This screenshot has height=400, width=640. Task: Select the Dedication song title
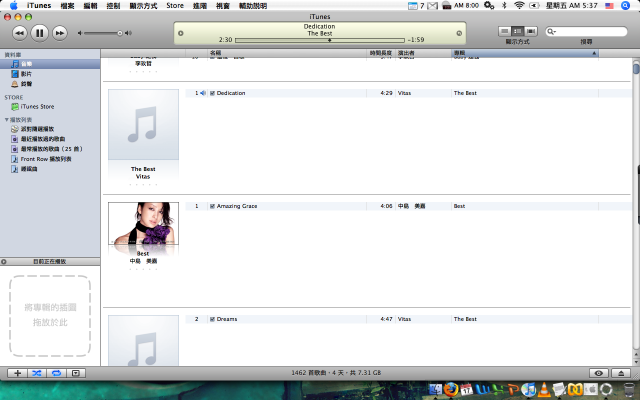click(x=231, y=93)
